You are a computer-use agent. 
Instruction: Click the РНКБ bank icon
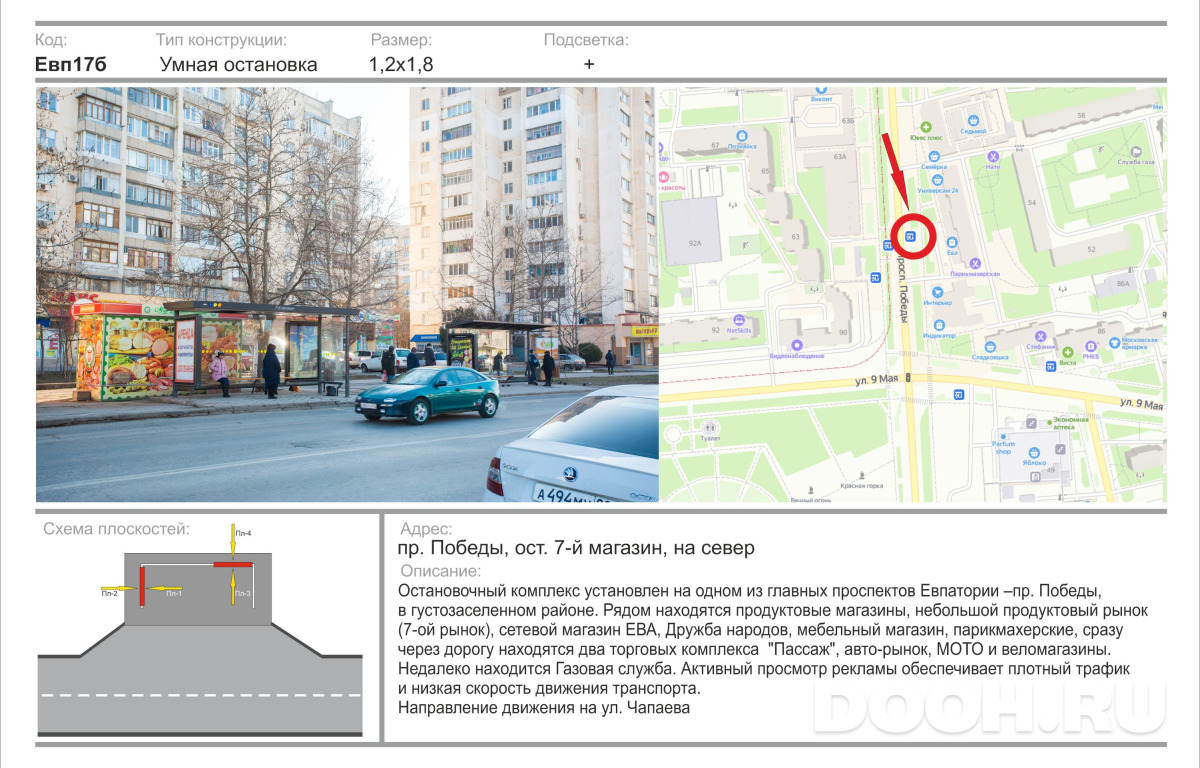pos(1091,346)
